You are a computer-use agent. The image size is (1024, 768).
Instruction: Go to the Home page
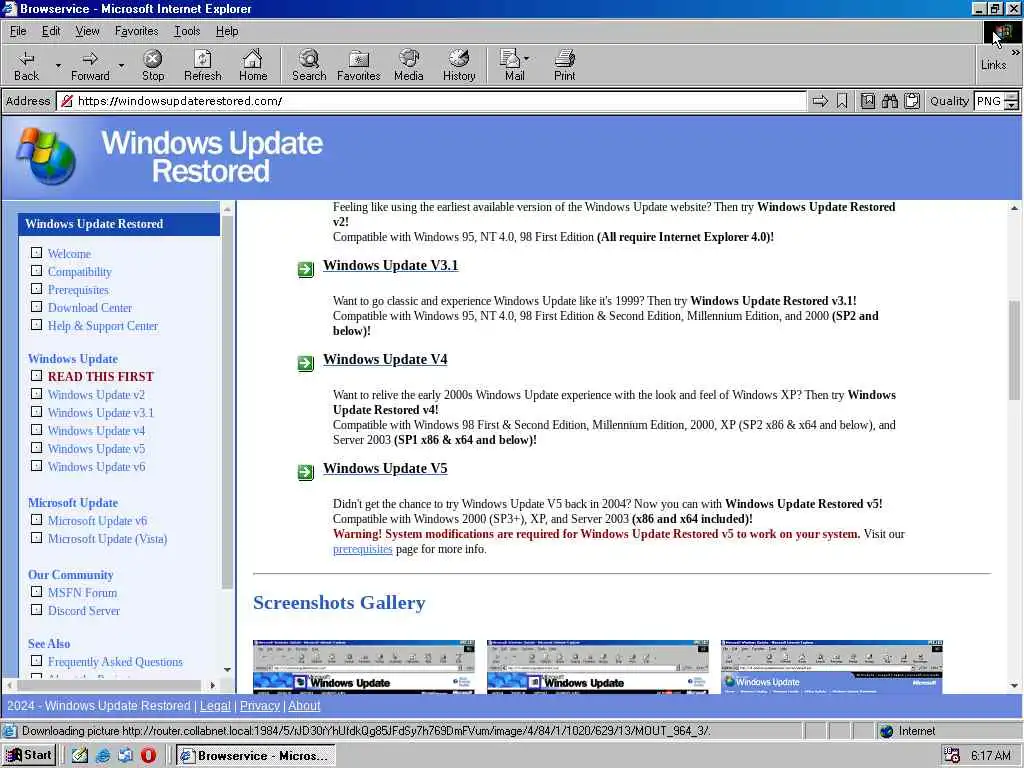tap(253, 65)
